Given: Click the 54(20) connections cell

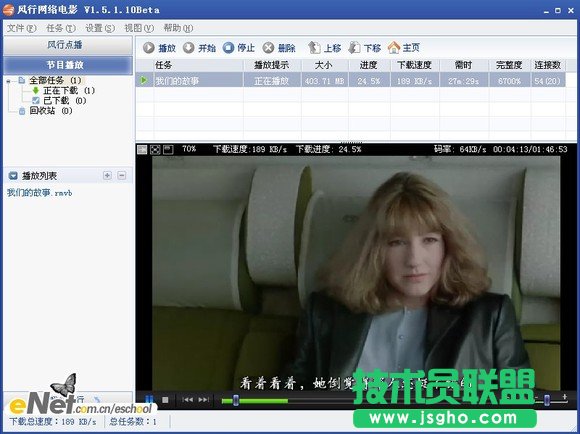Looking at the screenshot, I should [547, 80].
